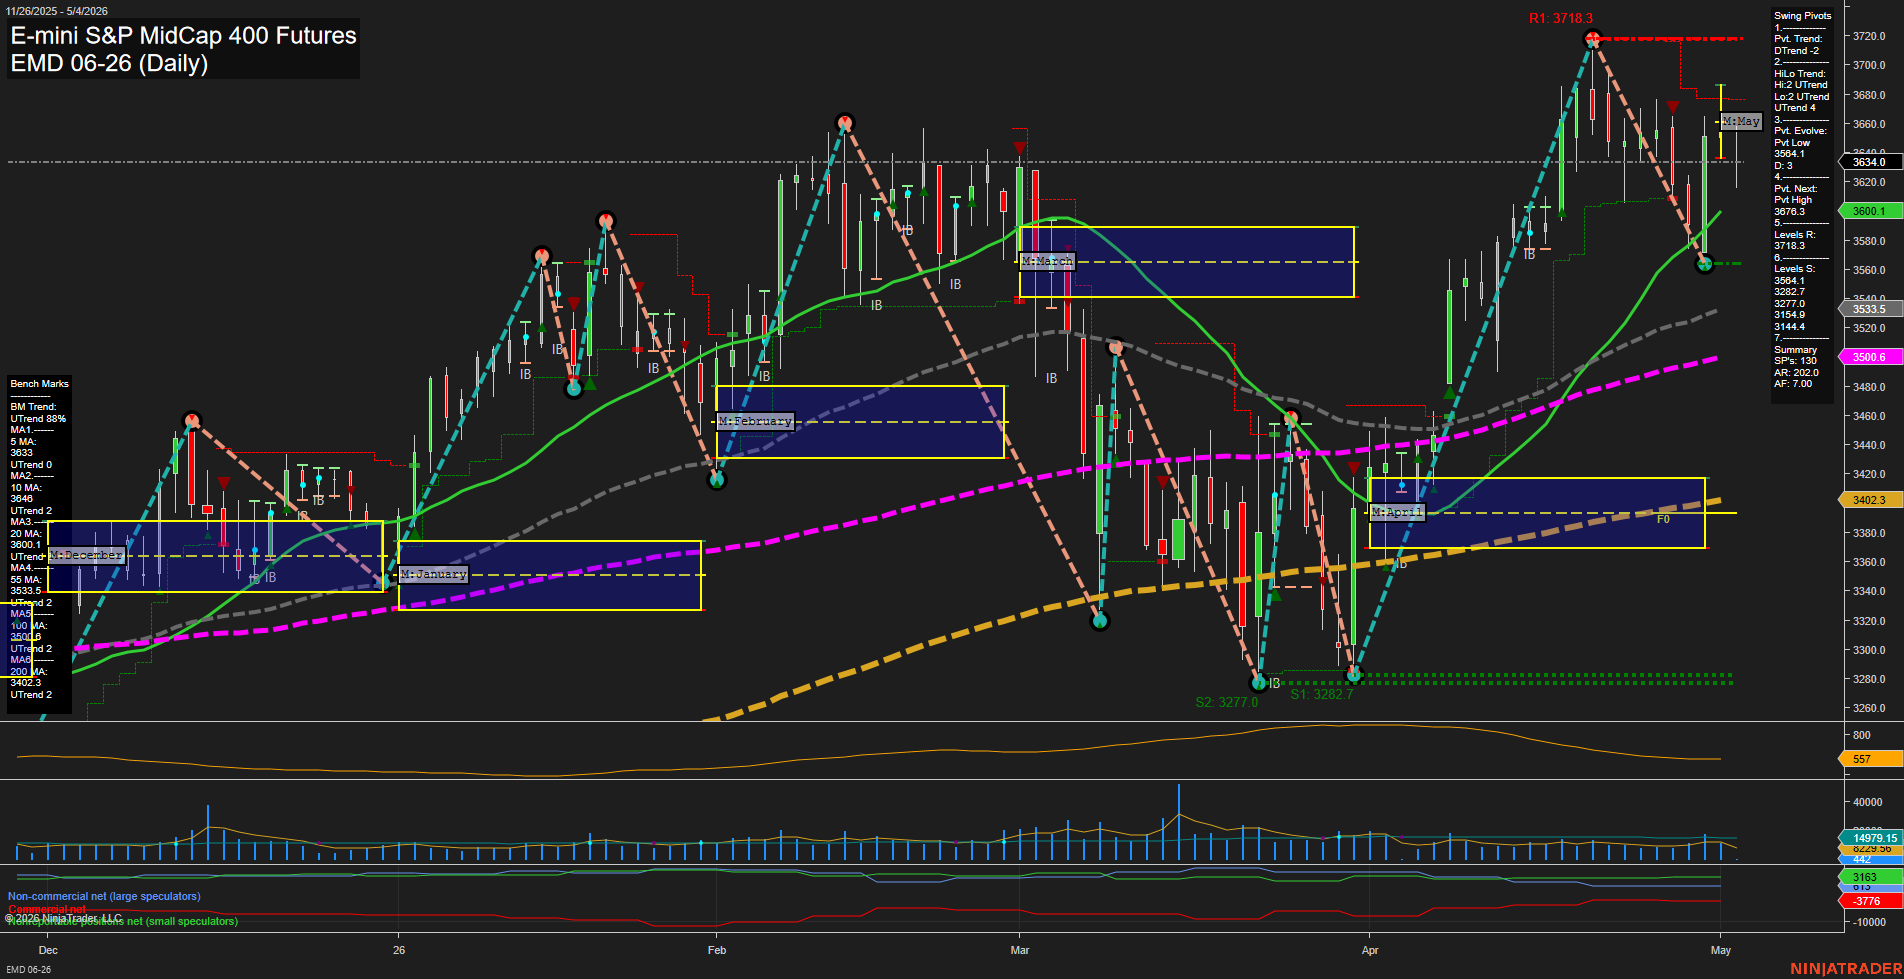Click the S1: 3282.7 support label
Viewport: 1904px width, 979px height.
[x=1321, y=694]
